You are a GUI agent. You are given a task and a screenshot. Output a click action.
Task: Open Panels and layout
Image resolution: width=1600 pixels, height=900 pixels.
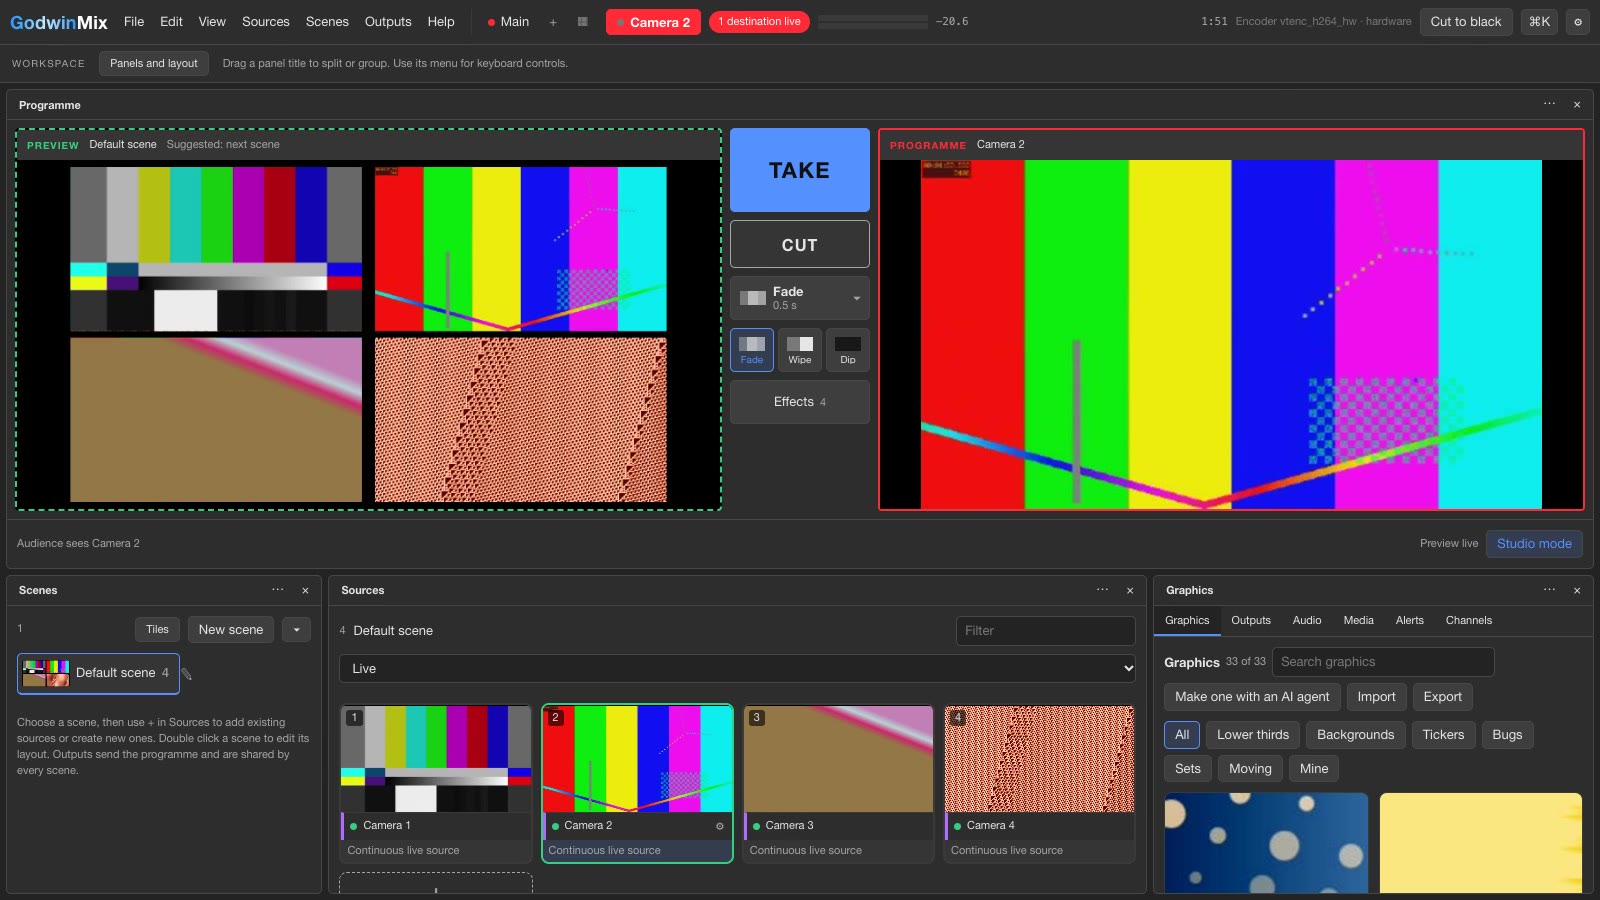[154, 64]
